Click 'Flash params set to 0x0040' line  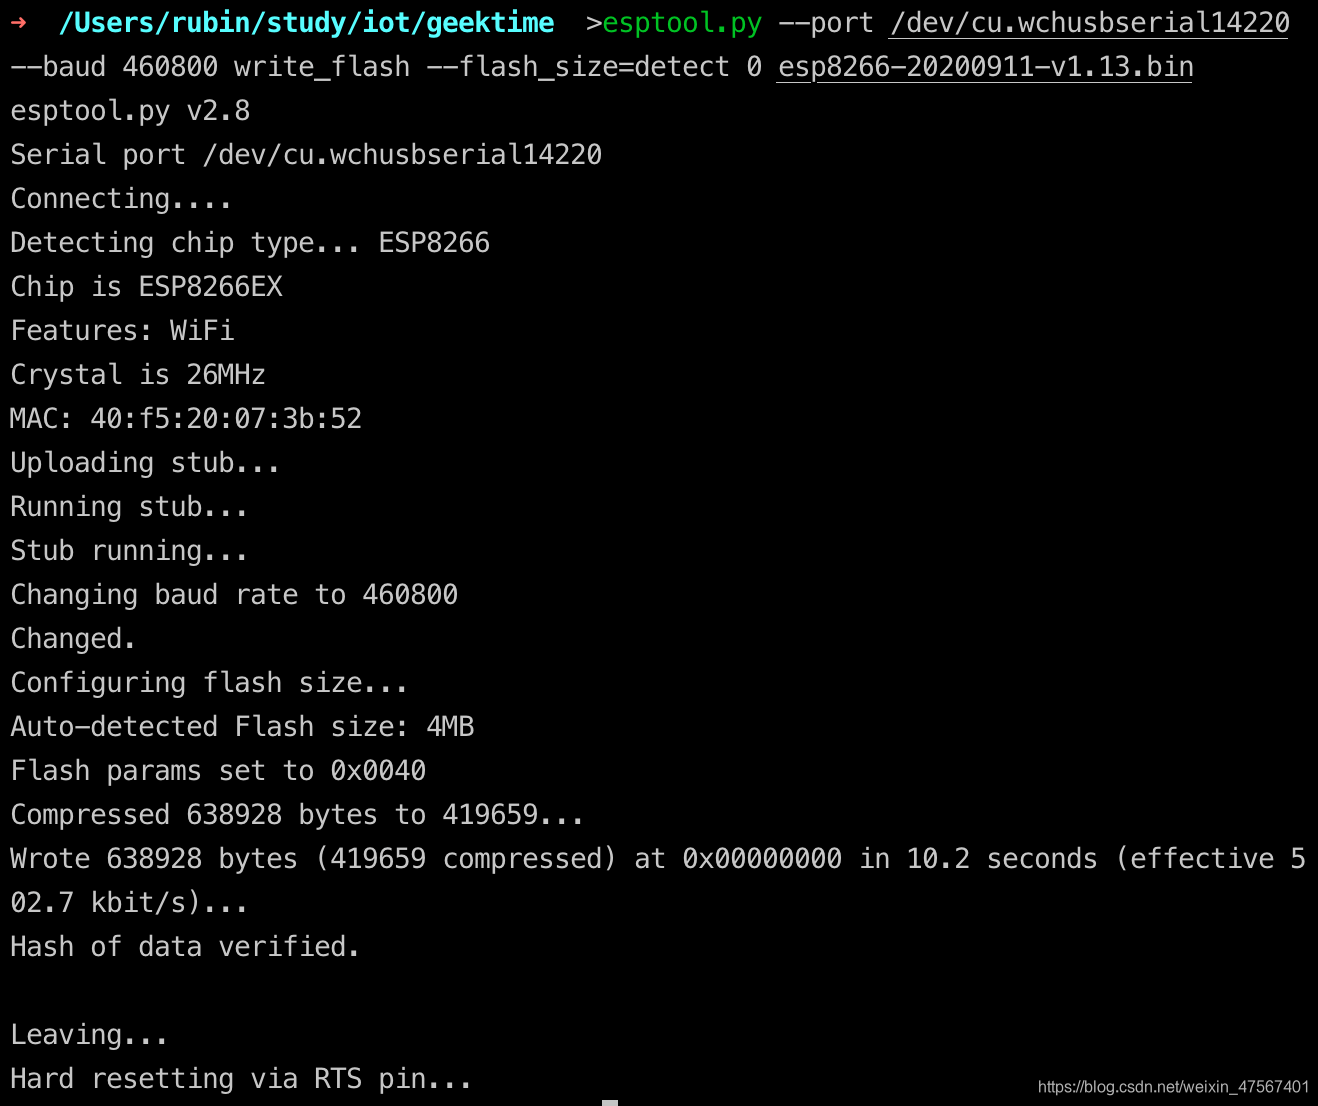[218, 771]
